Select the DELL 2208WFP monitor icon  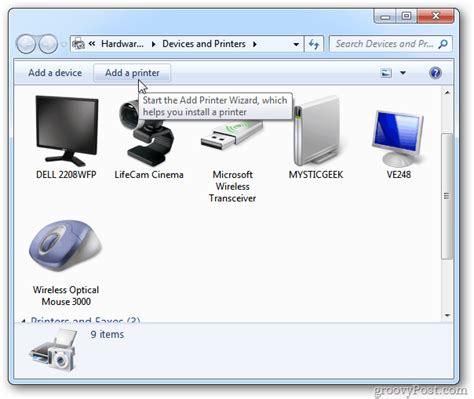pyautogui.click(x=67, y=131)
